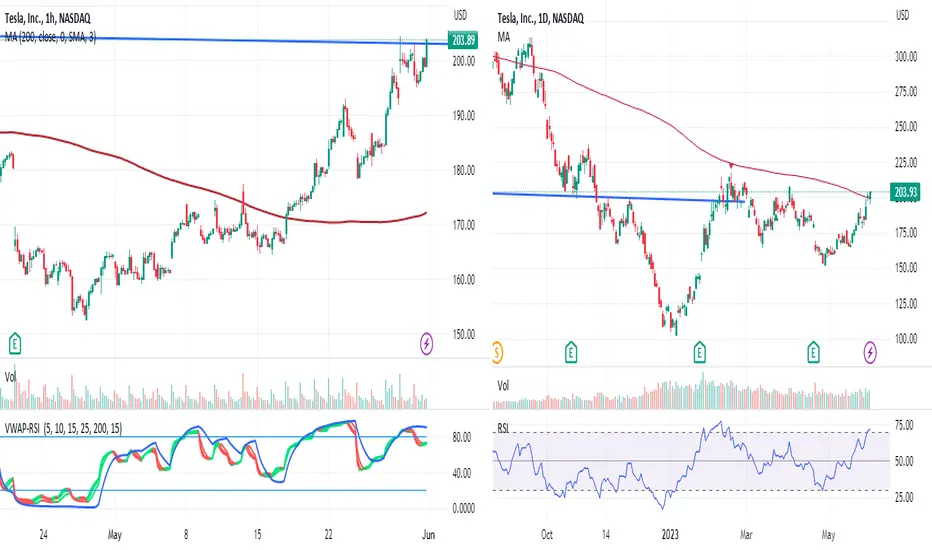The width and height of the screenshot is (932, 550).
Task: Click the 'Jun' date on 1h time axis
Action: (x=428, y=535)
